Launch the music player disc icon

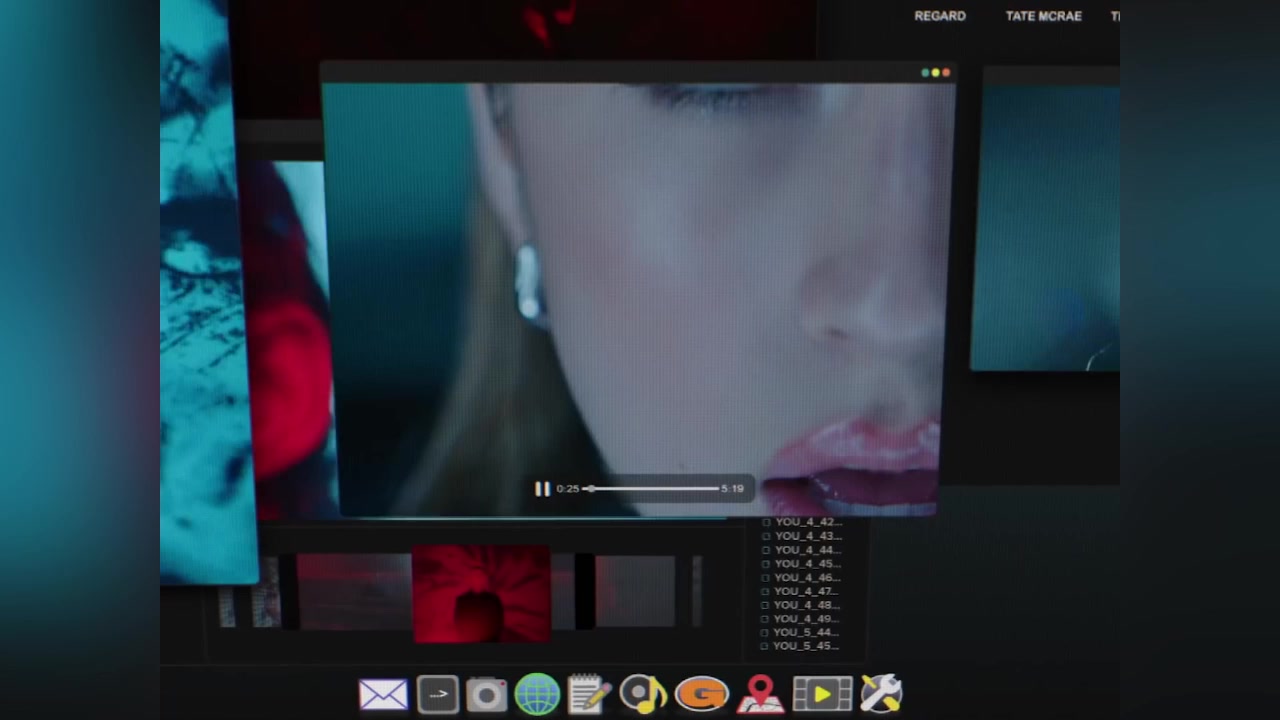(x=643, y=694)
